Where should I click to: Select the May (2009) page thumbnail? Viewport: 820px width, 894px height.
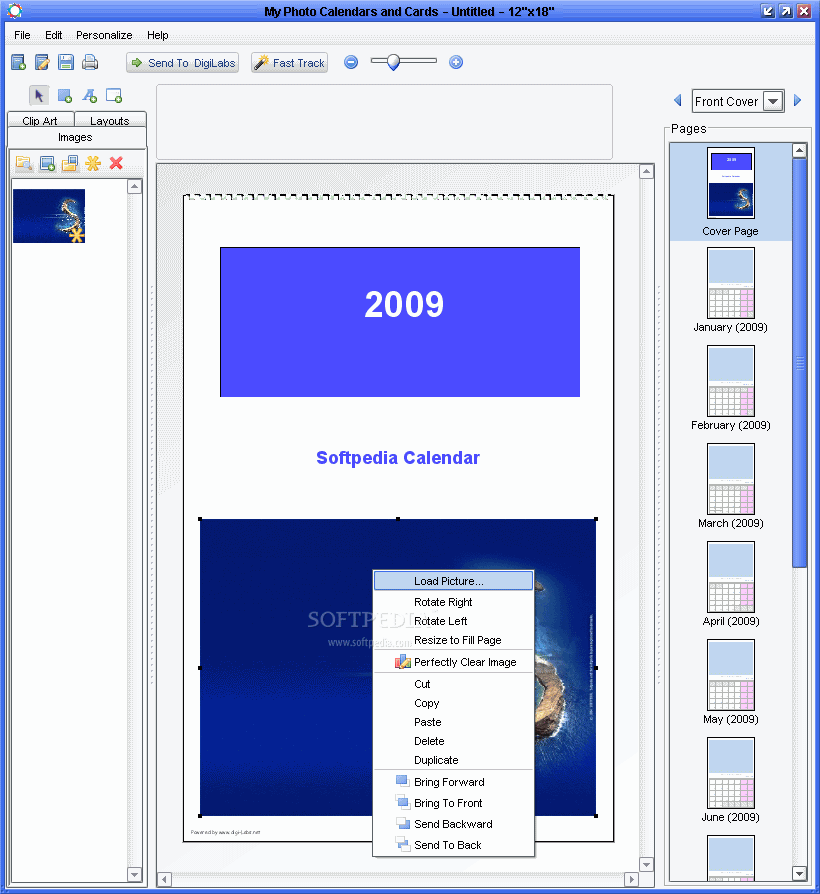pyautogui.click(x=730, y=675)
